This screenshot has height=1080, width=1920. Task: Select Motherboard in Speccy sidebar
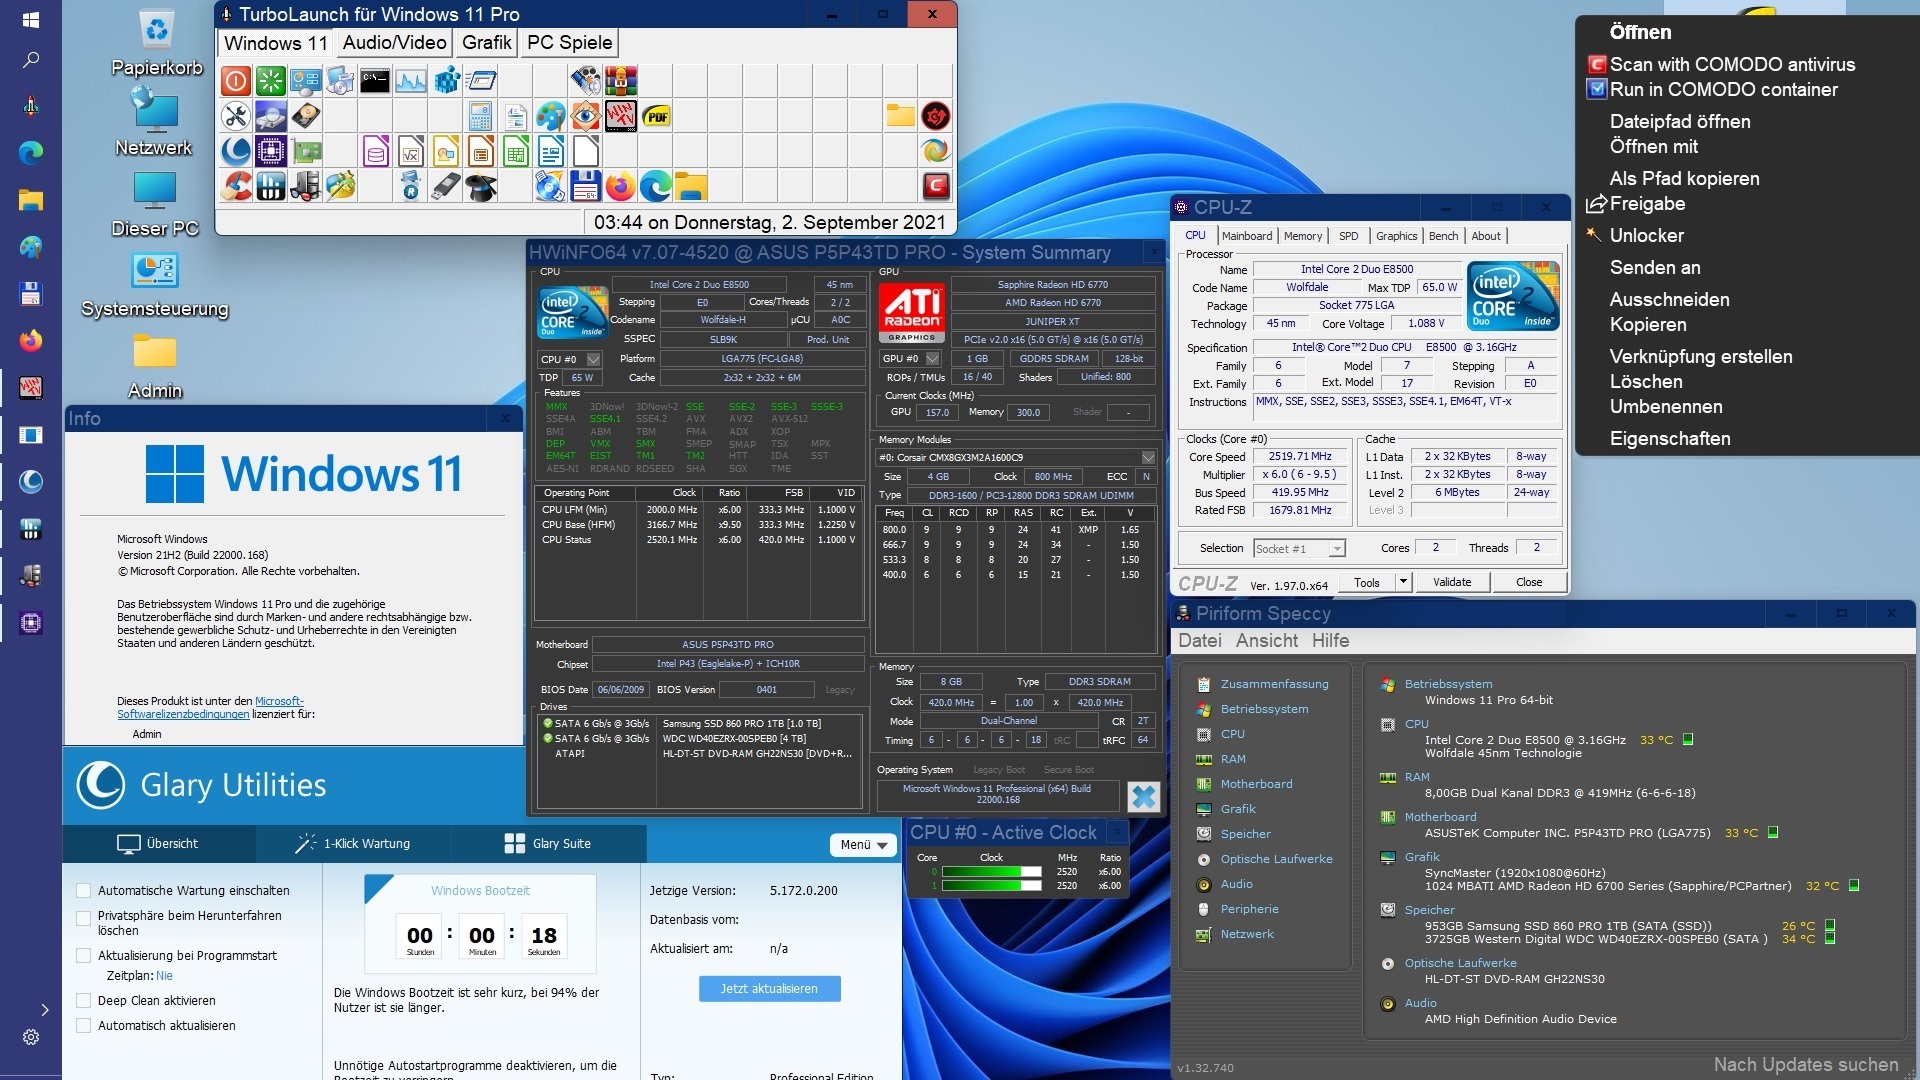[x=1256, y=784]
